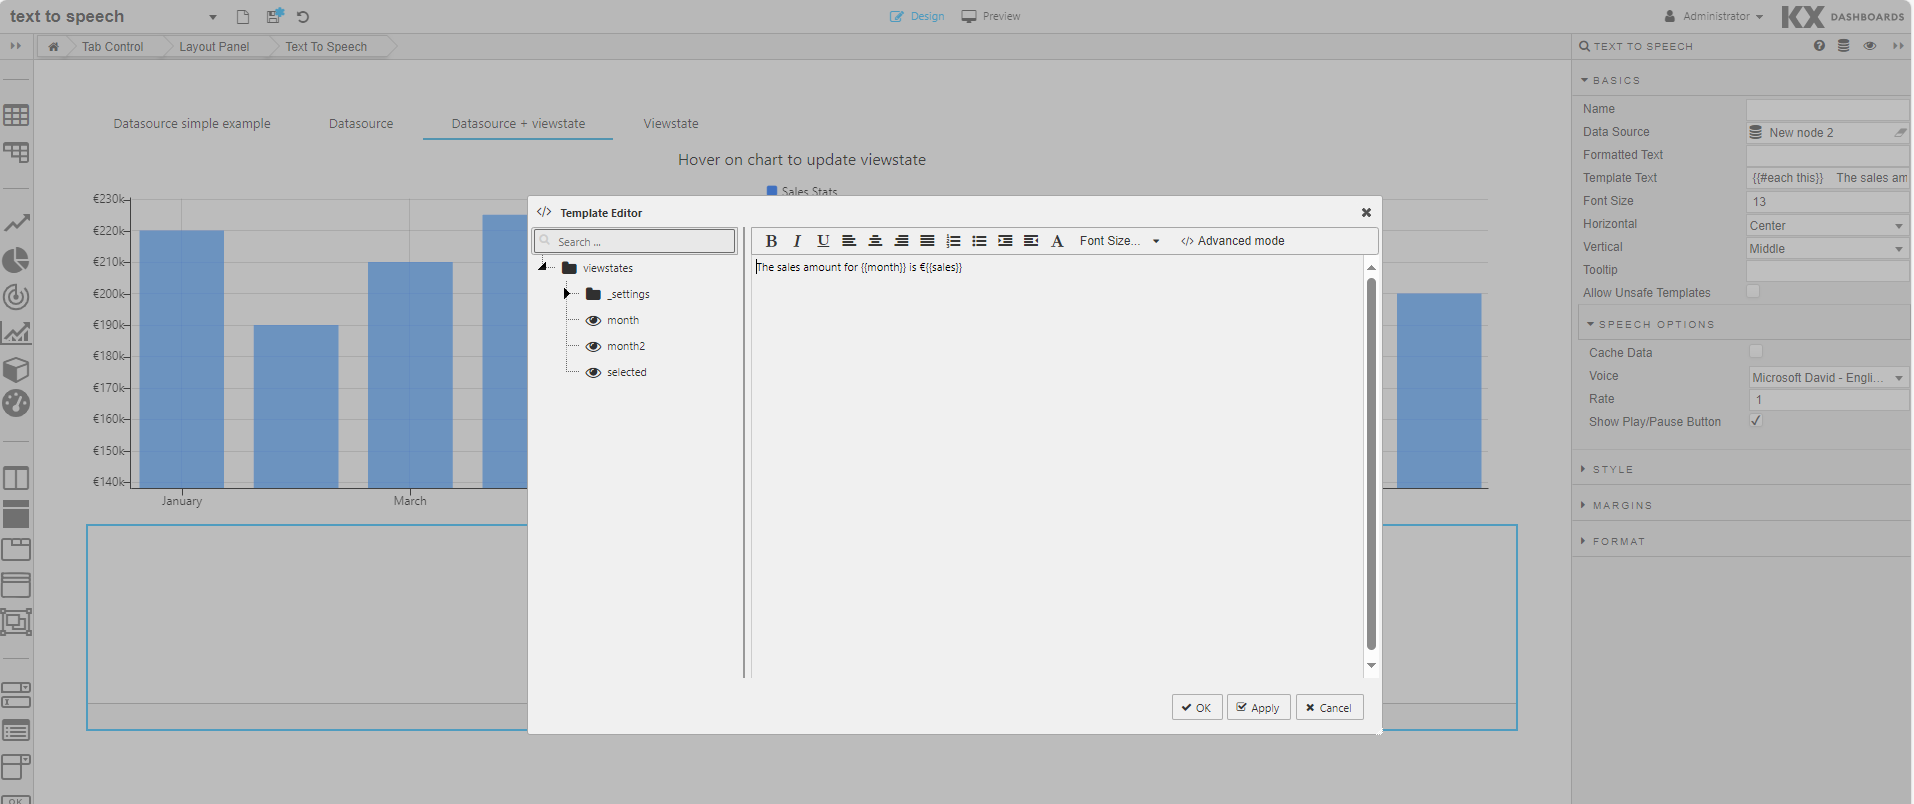Switch to the Viewstate tab
The image size is (1914, 804).
coord(670,124)
